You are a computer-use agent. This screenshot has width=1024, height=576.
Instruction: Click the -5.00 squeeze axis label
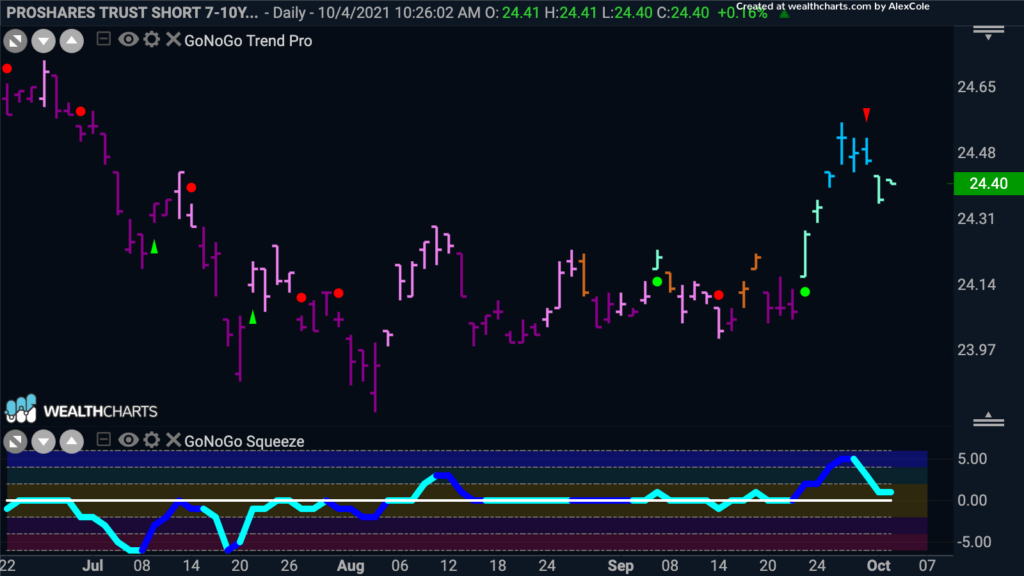point(972,542)
